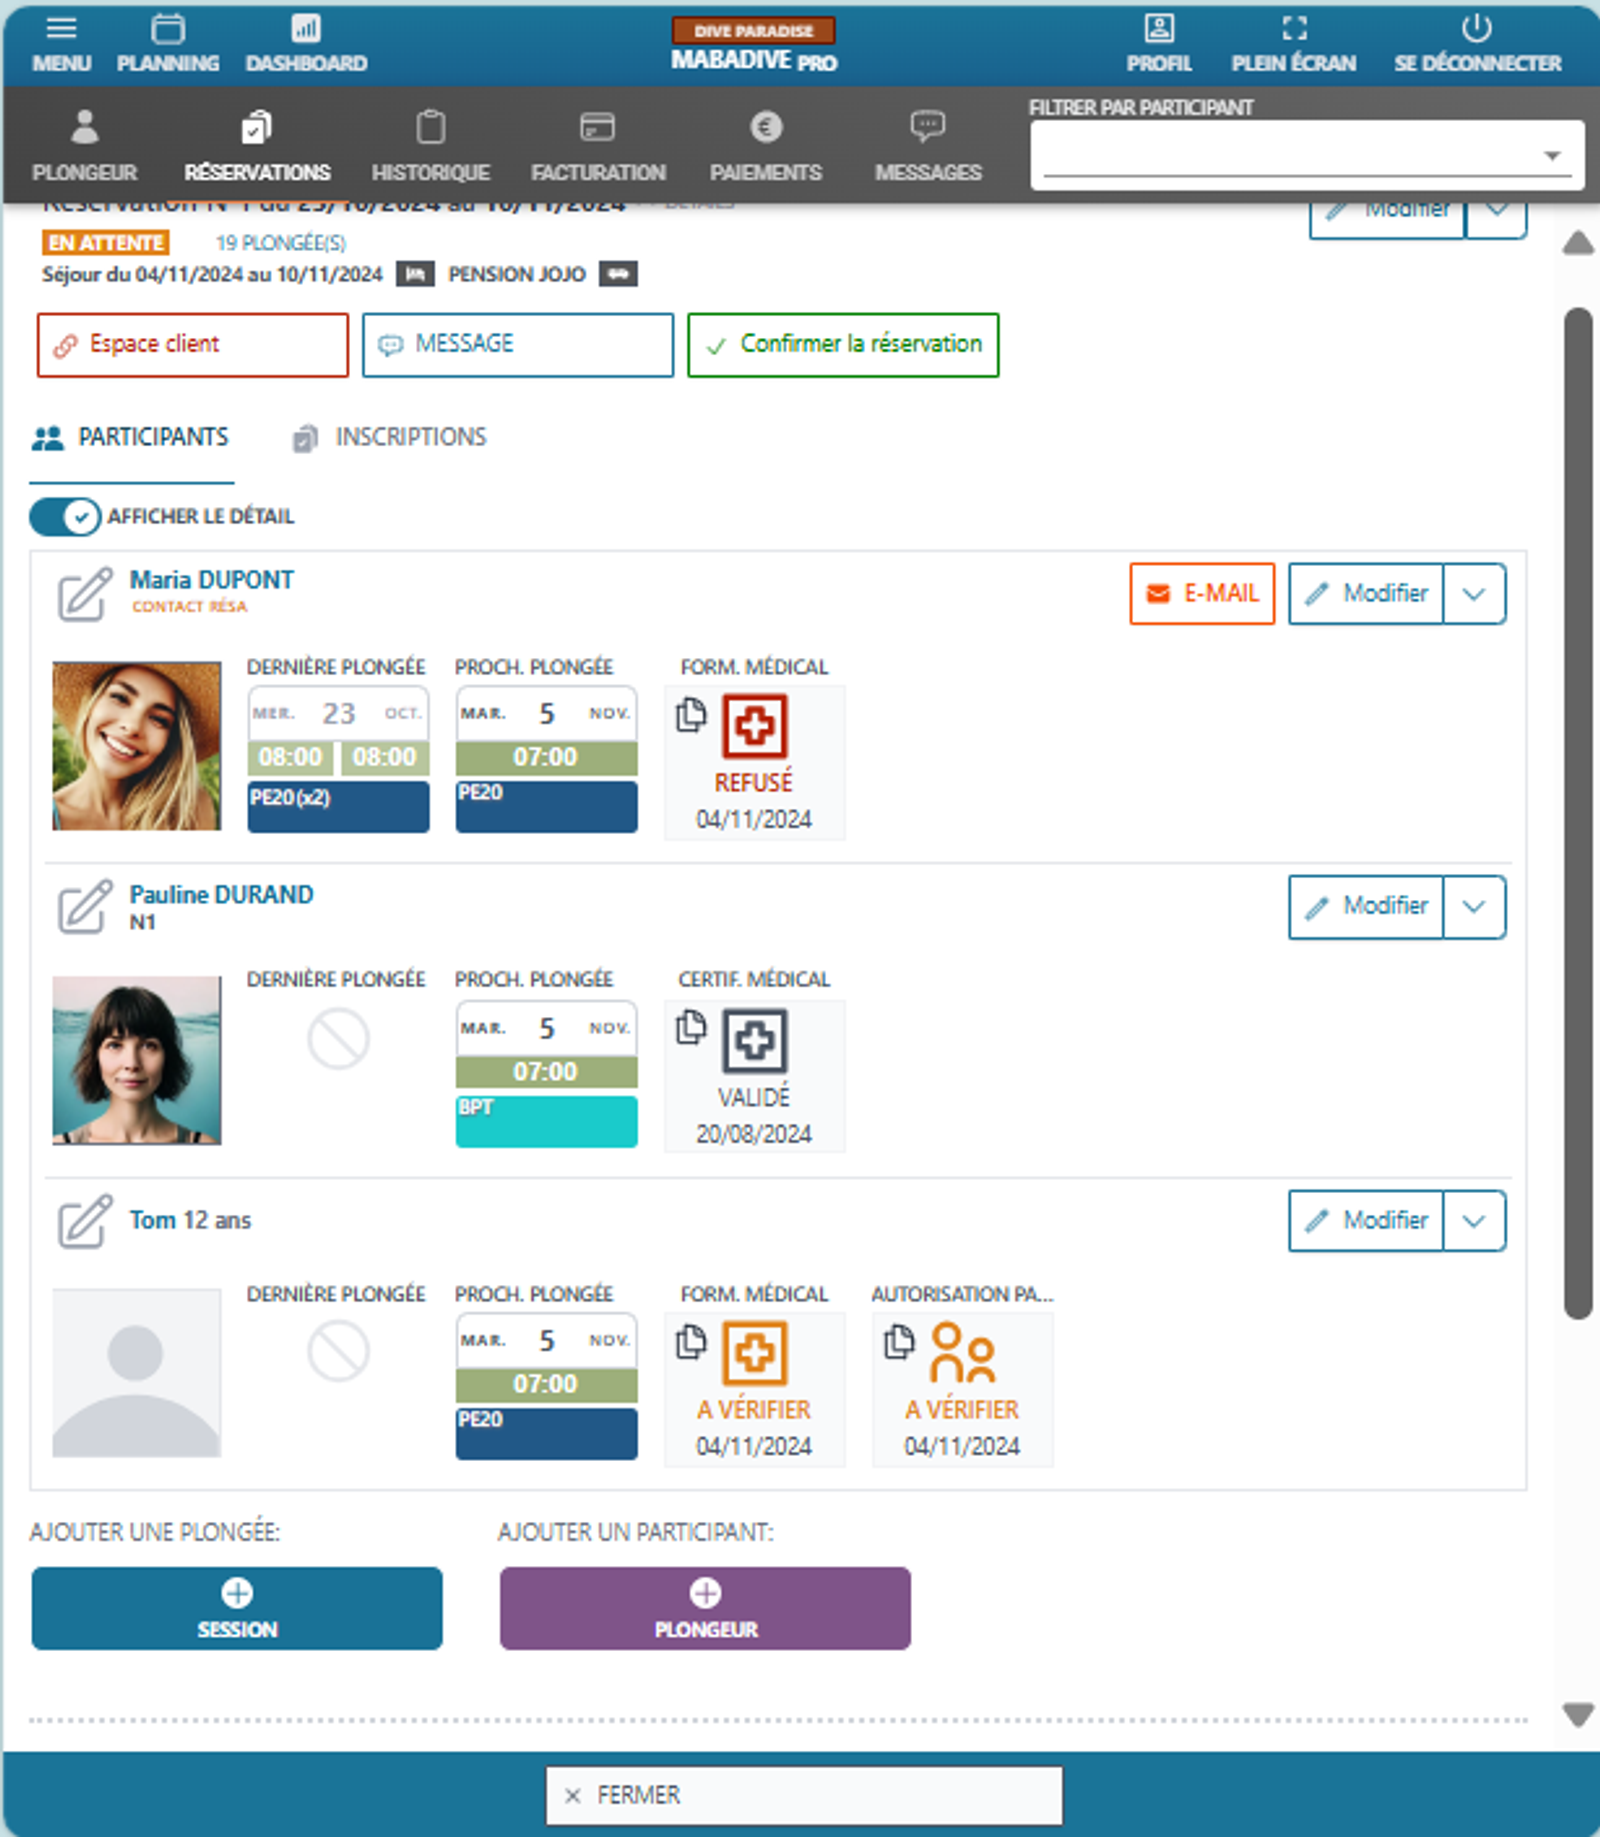This screenshot has width=1600, height=1837.
Task: Click Tom's placeholder avatar image
Action: tap(137, 1373)
